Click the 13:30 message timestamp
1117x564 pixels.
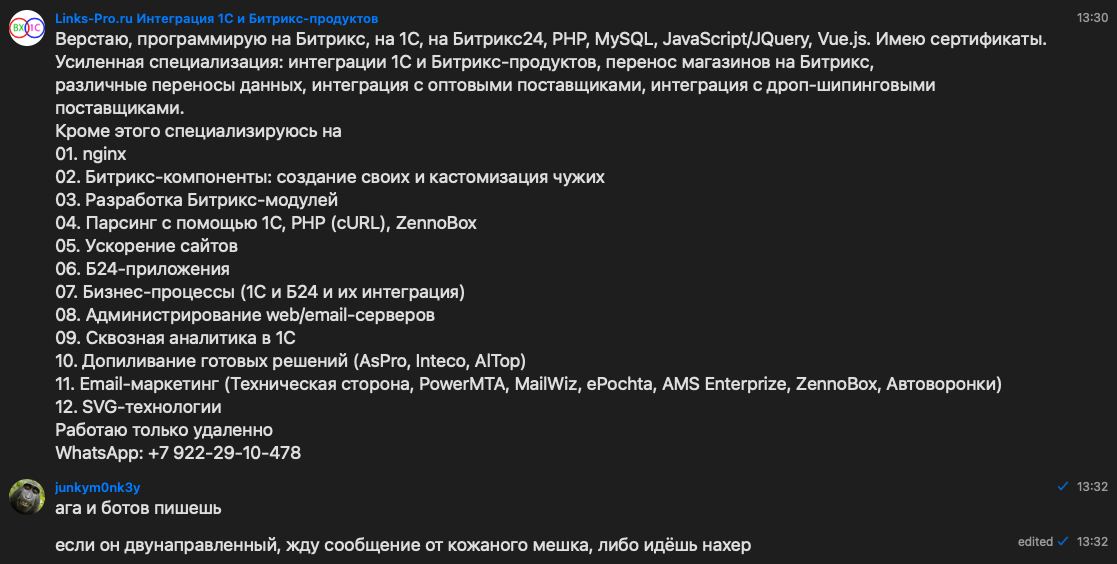pyautogui.click(x=1092, y=18)
